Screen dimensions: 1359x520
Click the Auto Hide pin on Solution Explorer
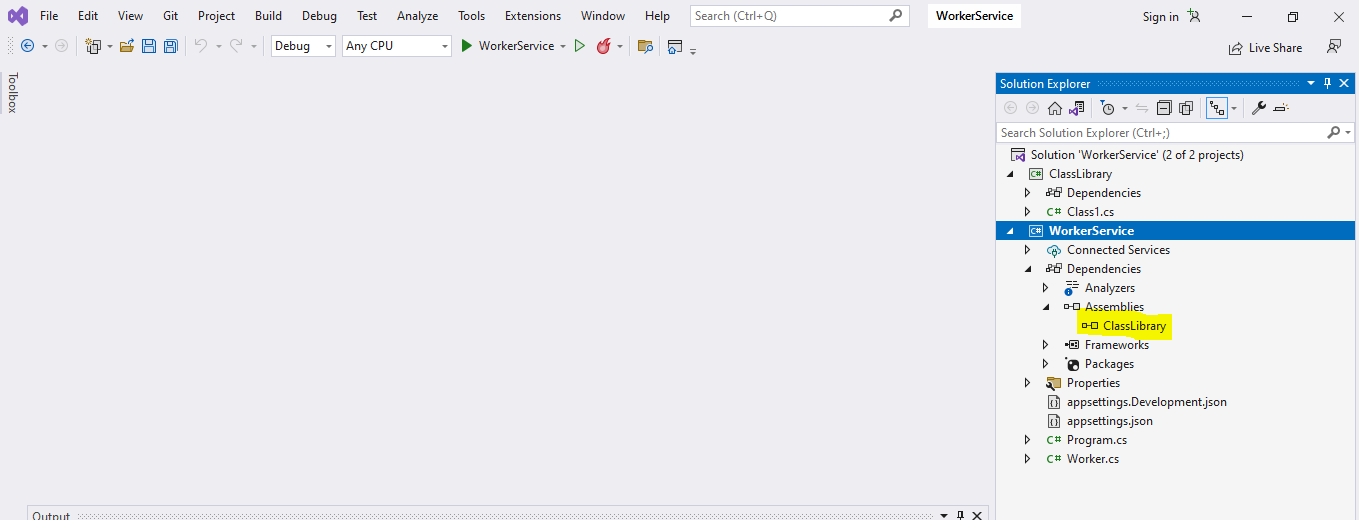[x=1328, y=84]
